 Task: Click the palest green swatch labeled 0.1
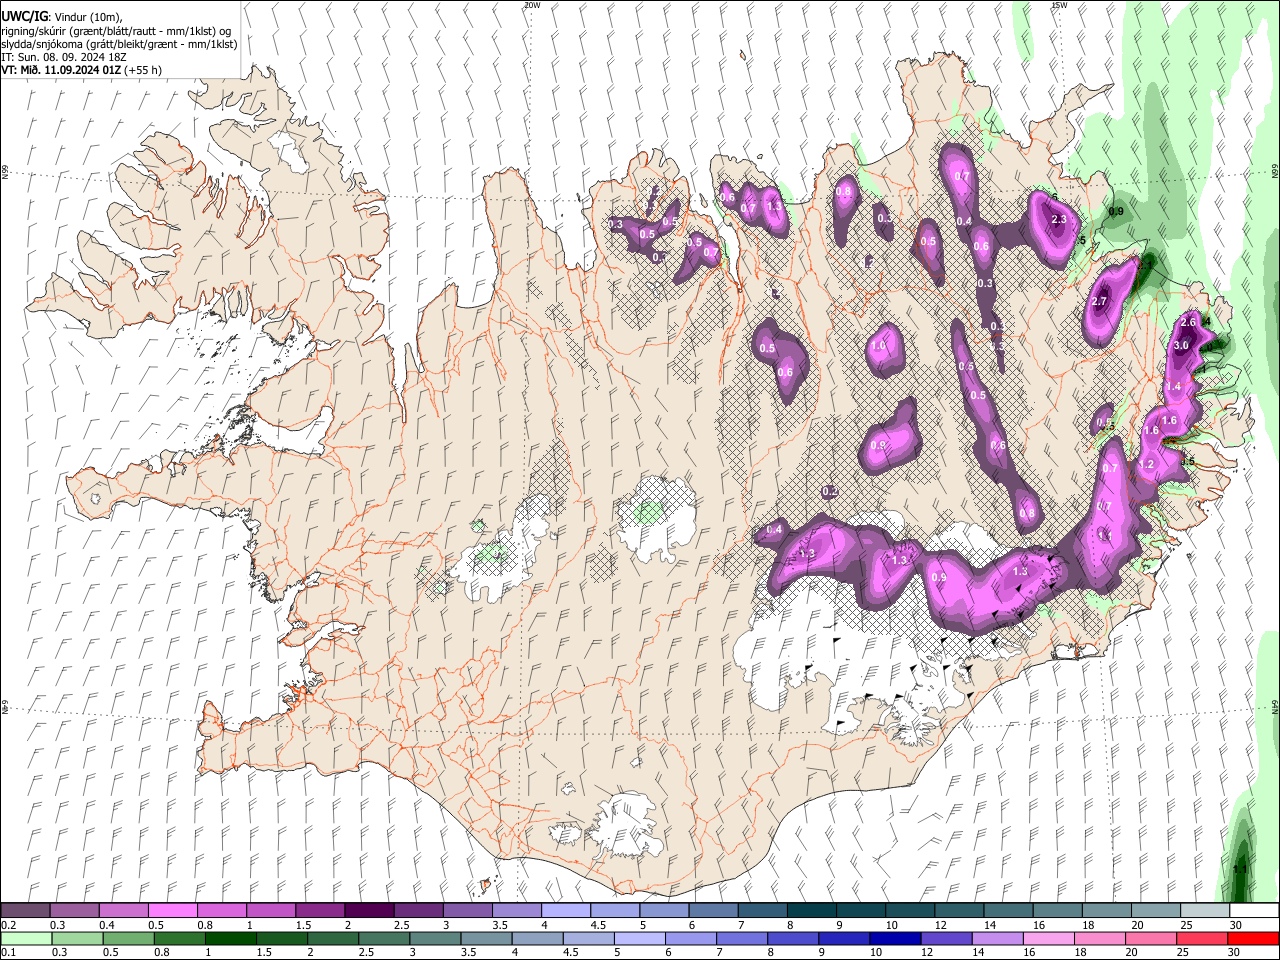tap(25, 938)
